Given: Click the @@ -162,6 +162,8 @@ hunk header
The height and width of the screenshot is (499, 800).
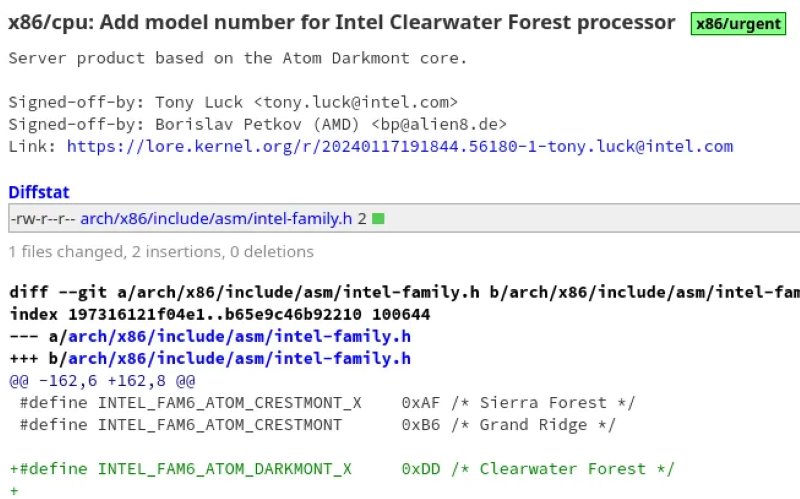Looking at the screenshot, I should point(102,381).
